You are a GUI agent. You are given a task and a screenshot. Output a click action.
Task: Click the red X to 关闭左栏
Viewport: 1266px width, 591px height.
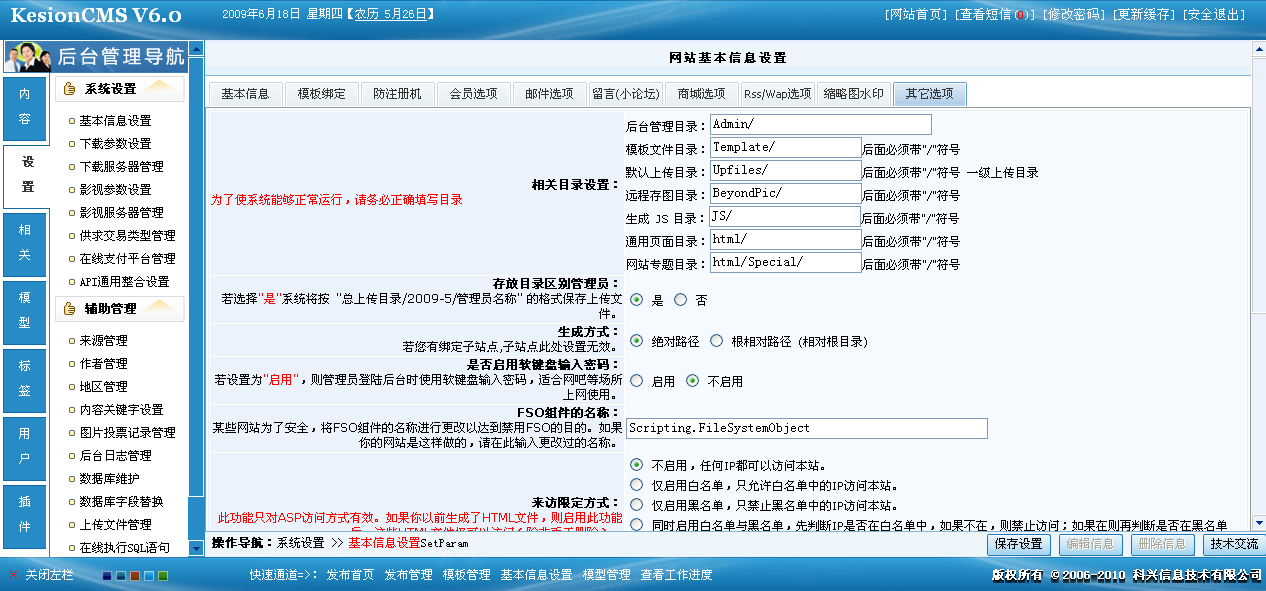14,575
